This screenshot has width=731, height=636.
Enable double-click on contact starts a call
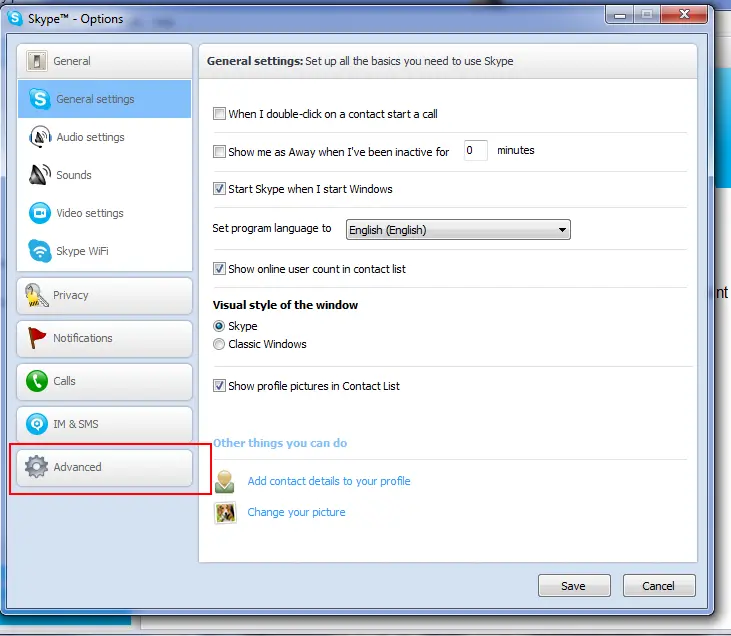pos(219,114)
